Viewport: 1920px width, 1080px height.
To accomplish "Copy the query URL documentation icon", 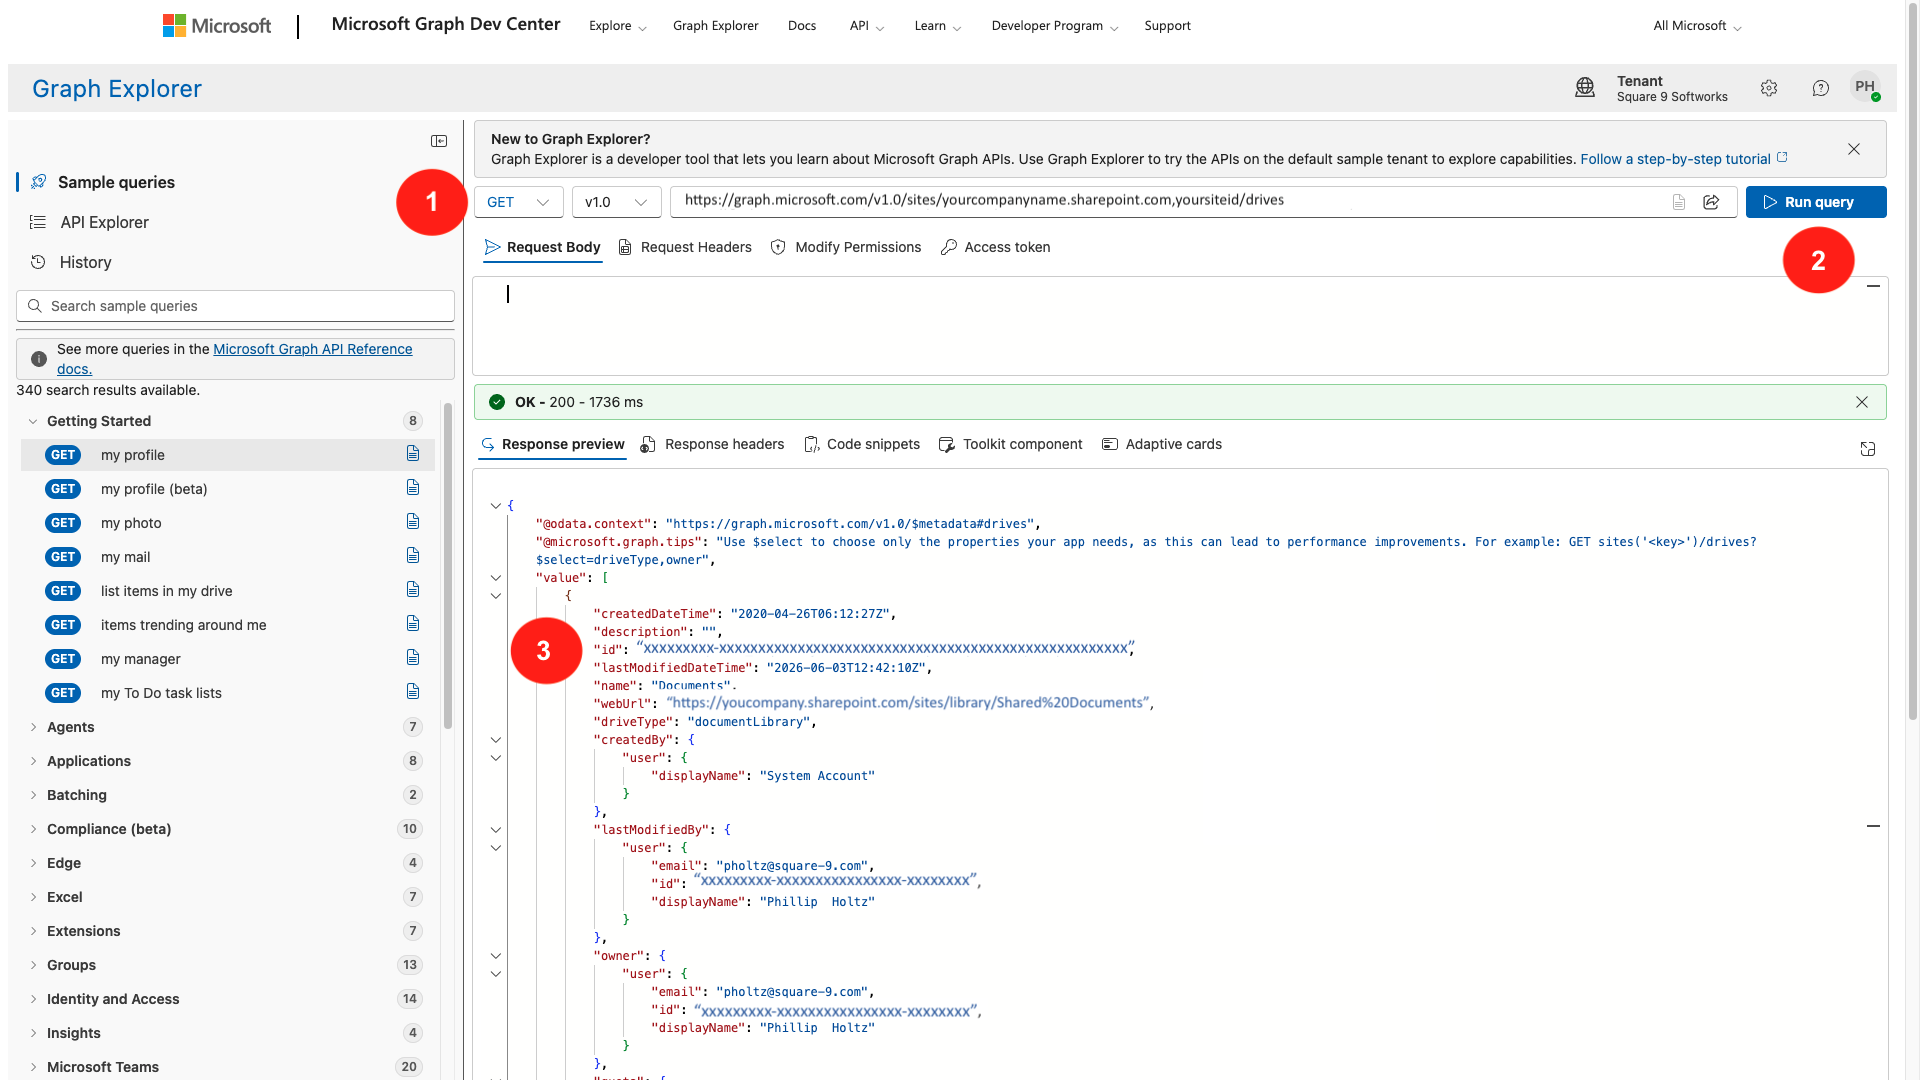I will click(x=1679, y=202).
